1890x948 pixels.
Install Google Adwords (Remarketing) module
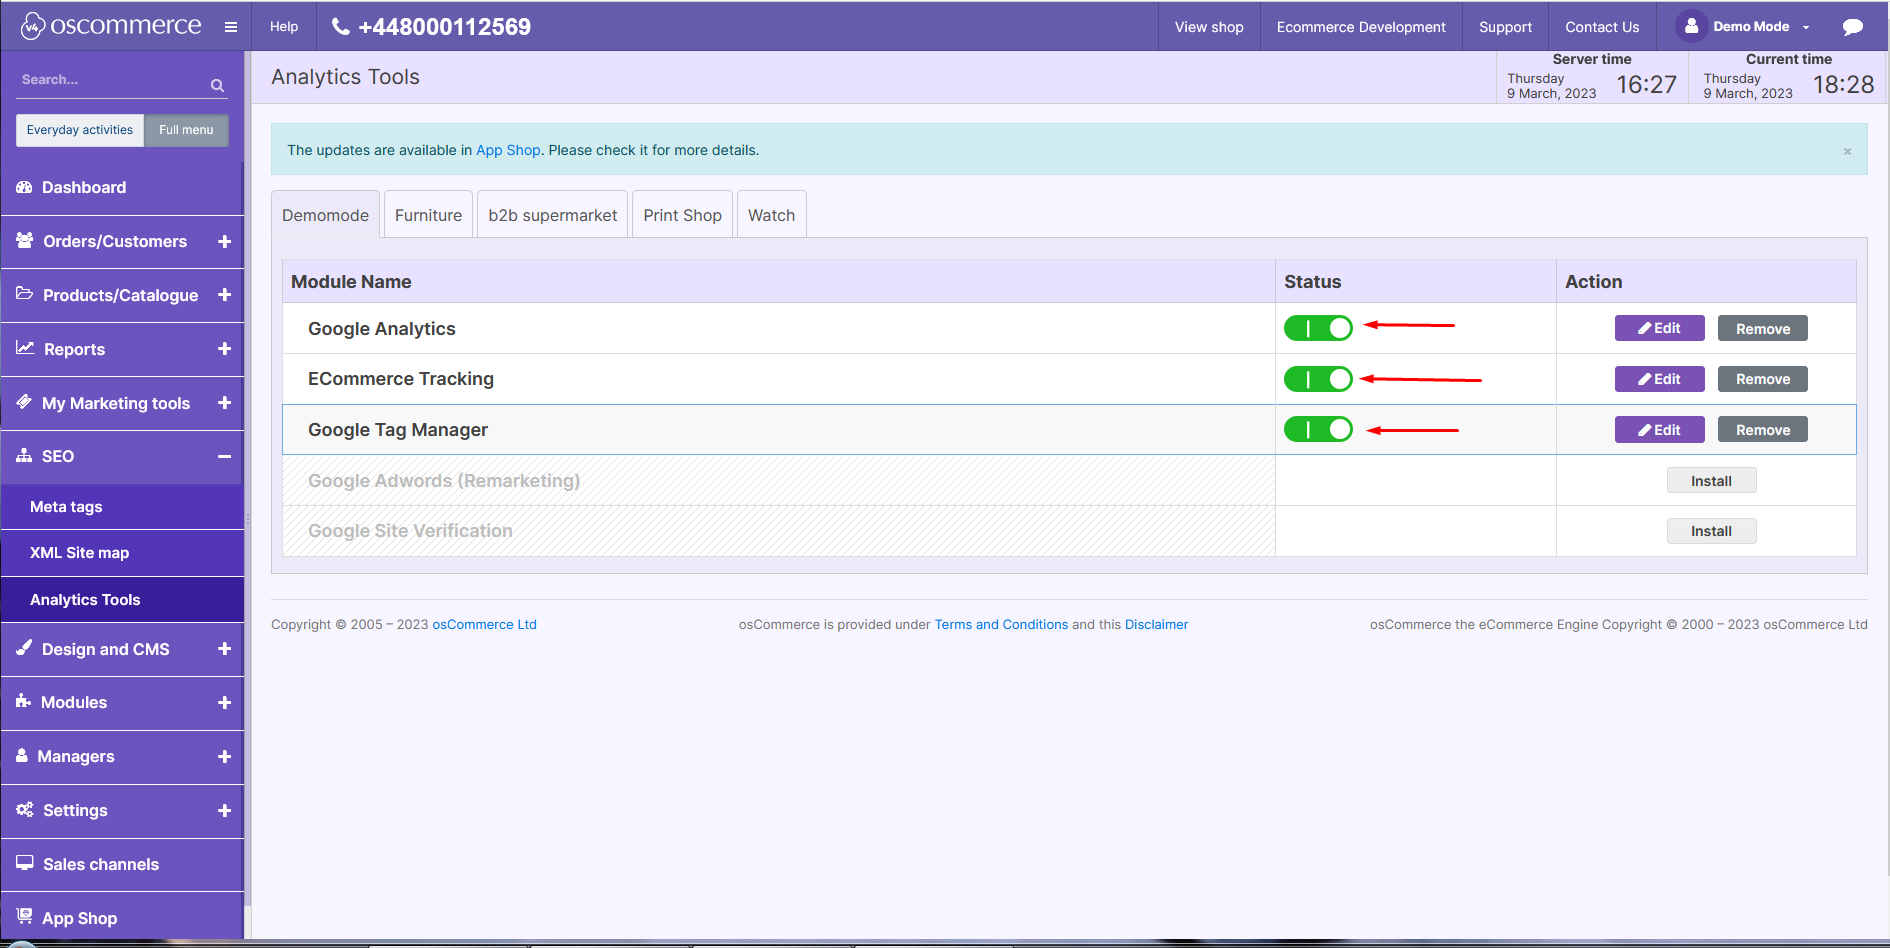point(1711,481)
